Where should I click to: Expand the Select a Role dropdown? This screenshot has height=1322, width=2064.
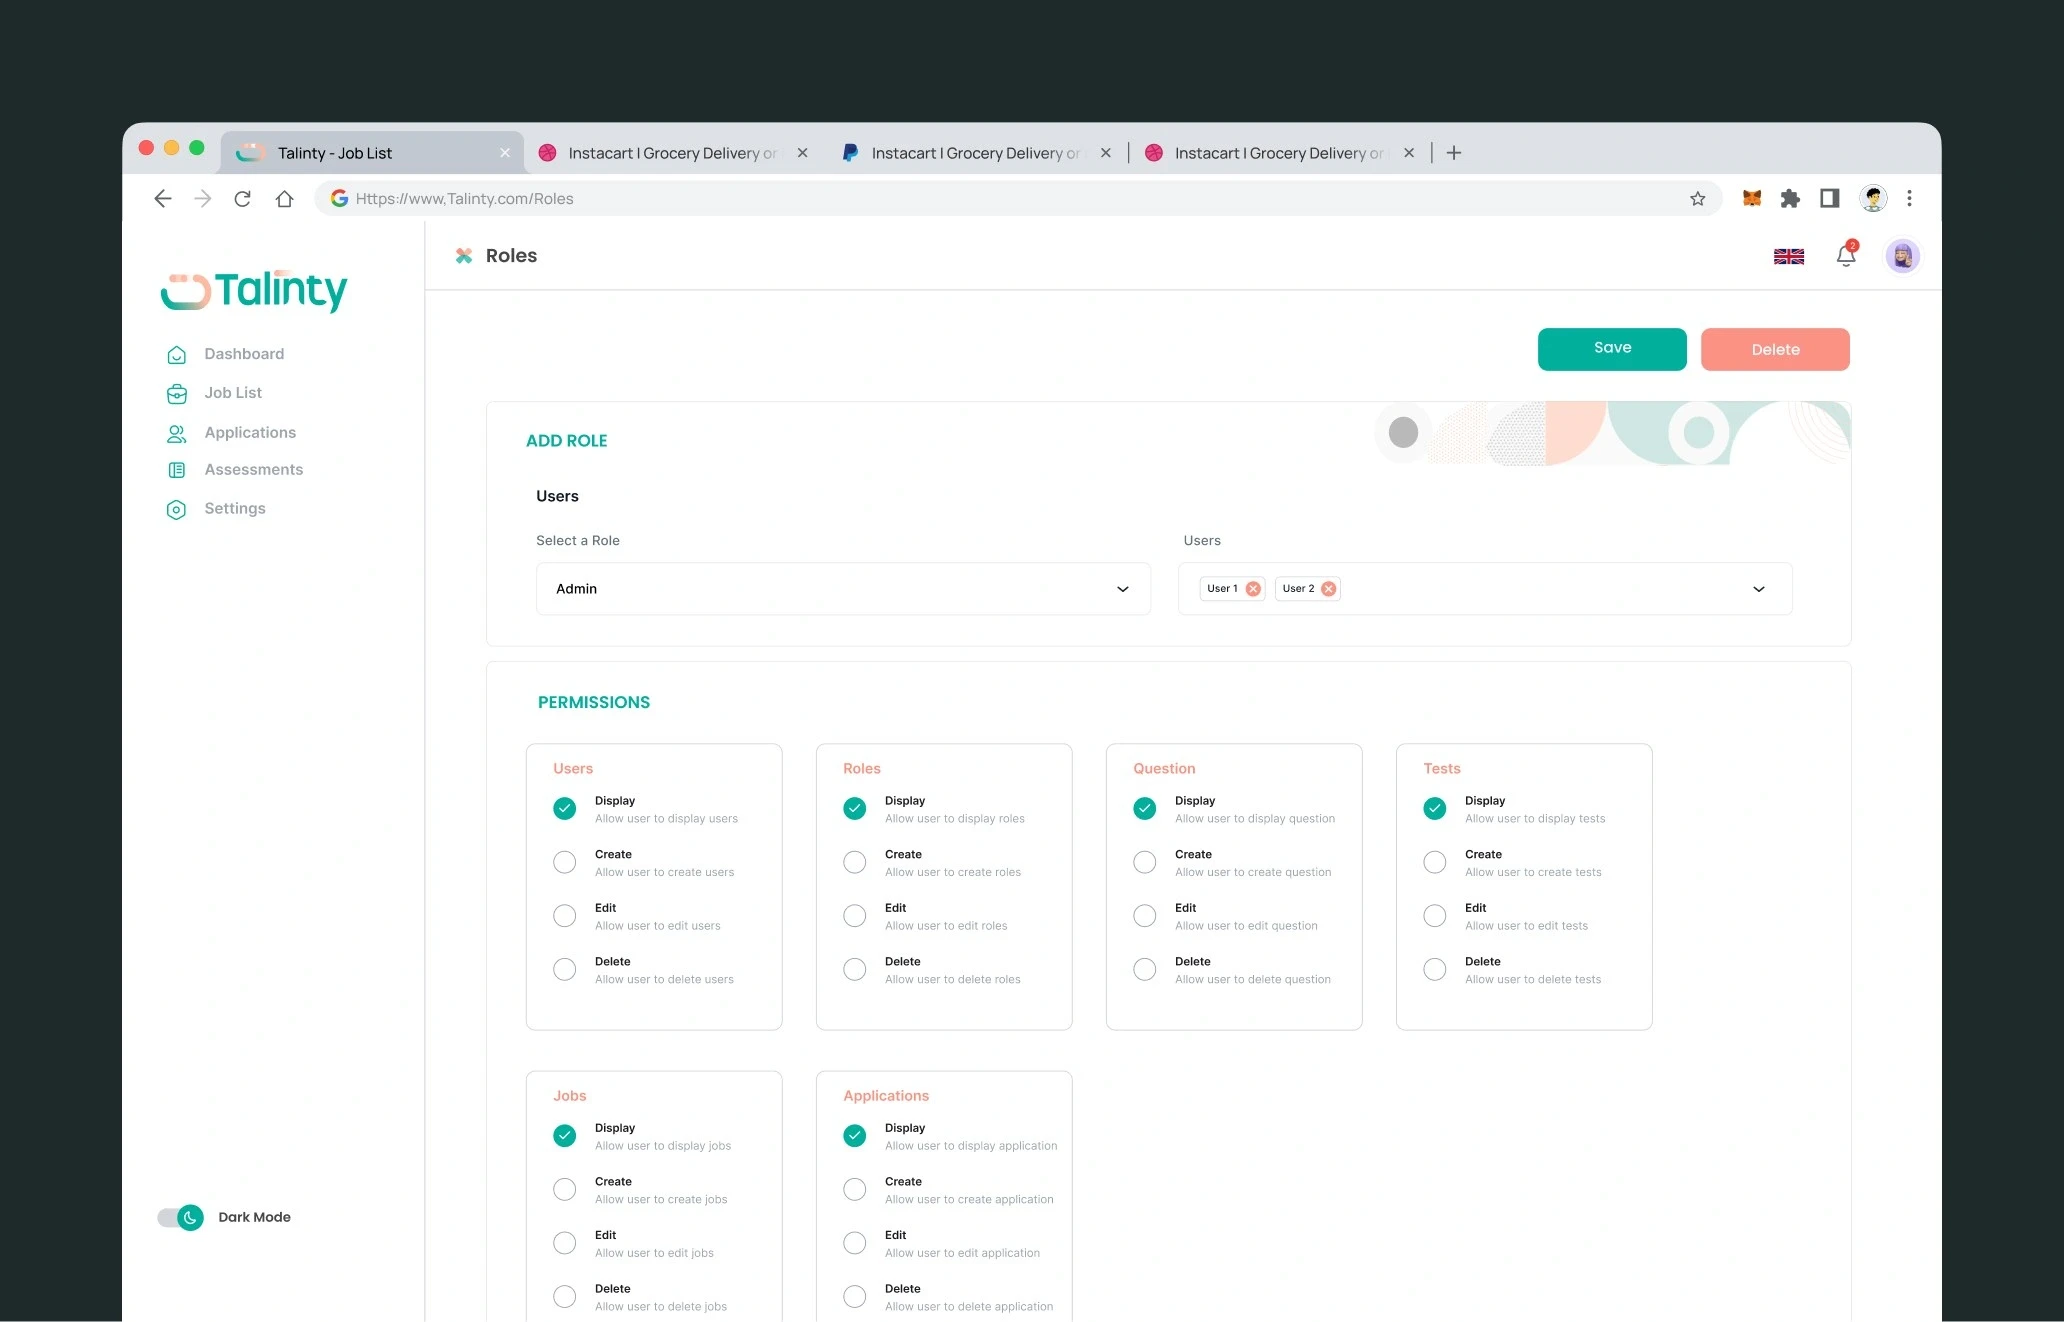pyautogui.click(x=843, y=589)
